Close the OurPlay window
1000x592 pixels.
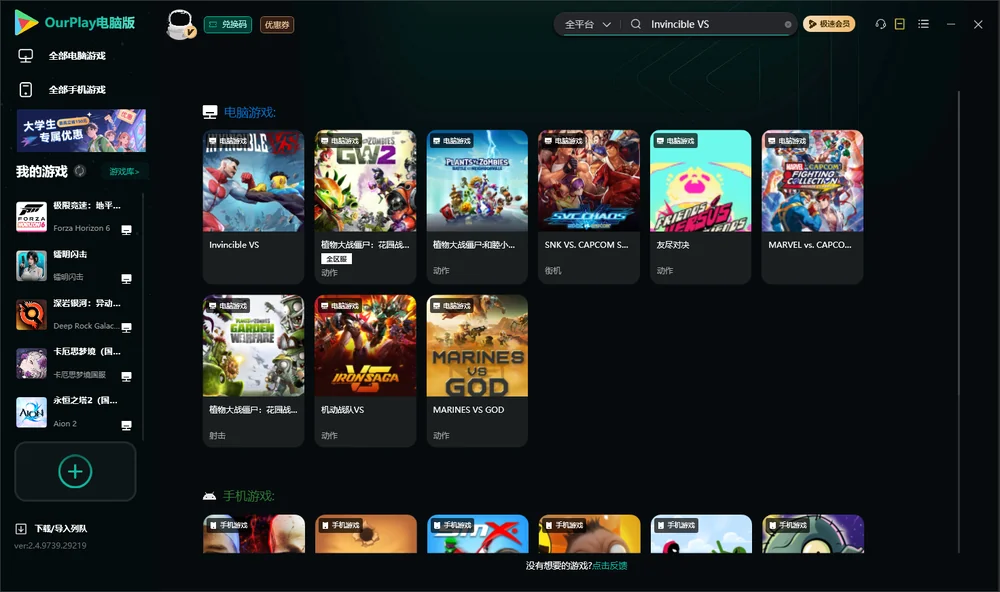coord(978,24)
